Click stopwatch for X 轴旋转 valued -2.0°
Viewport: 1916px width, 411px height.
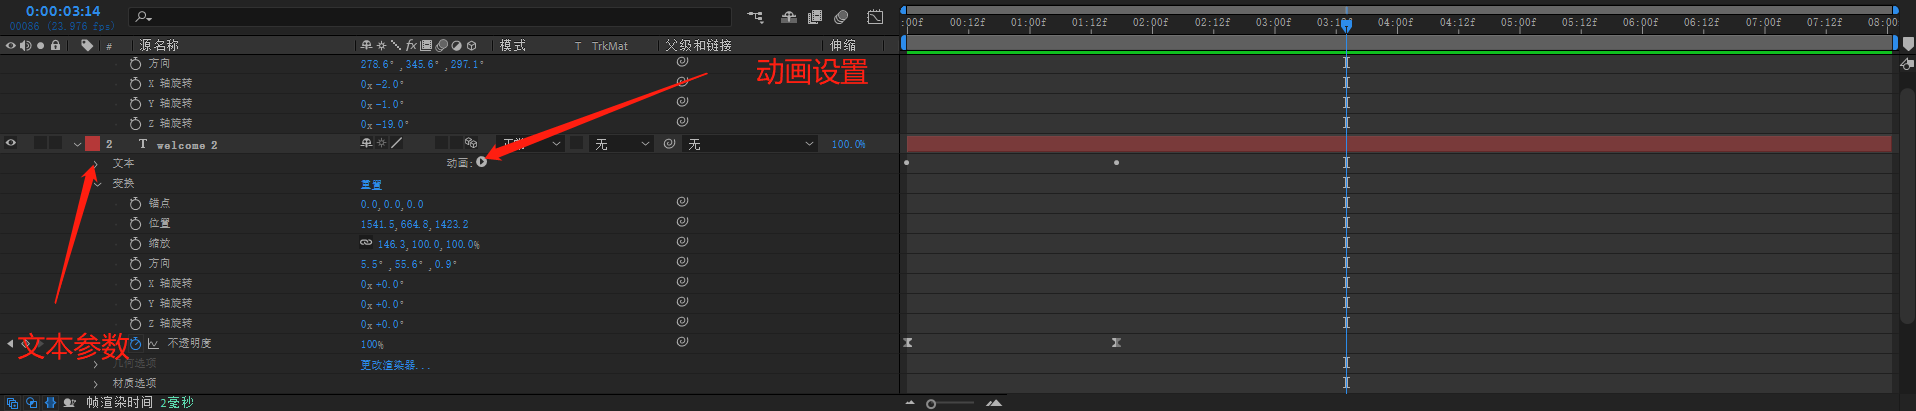click(136, 84)
